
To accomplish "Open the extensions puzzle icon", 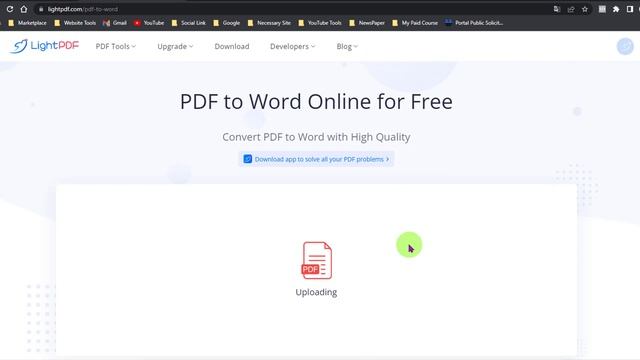I will (616, 9).
